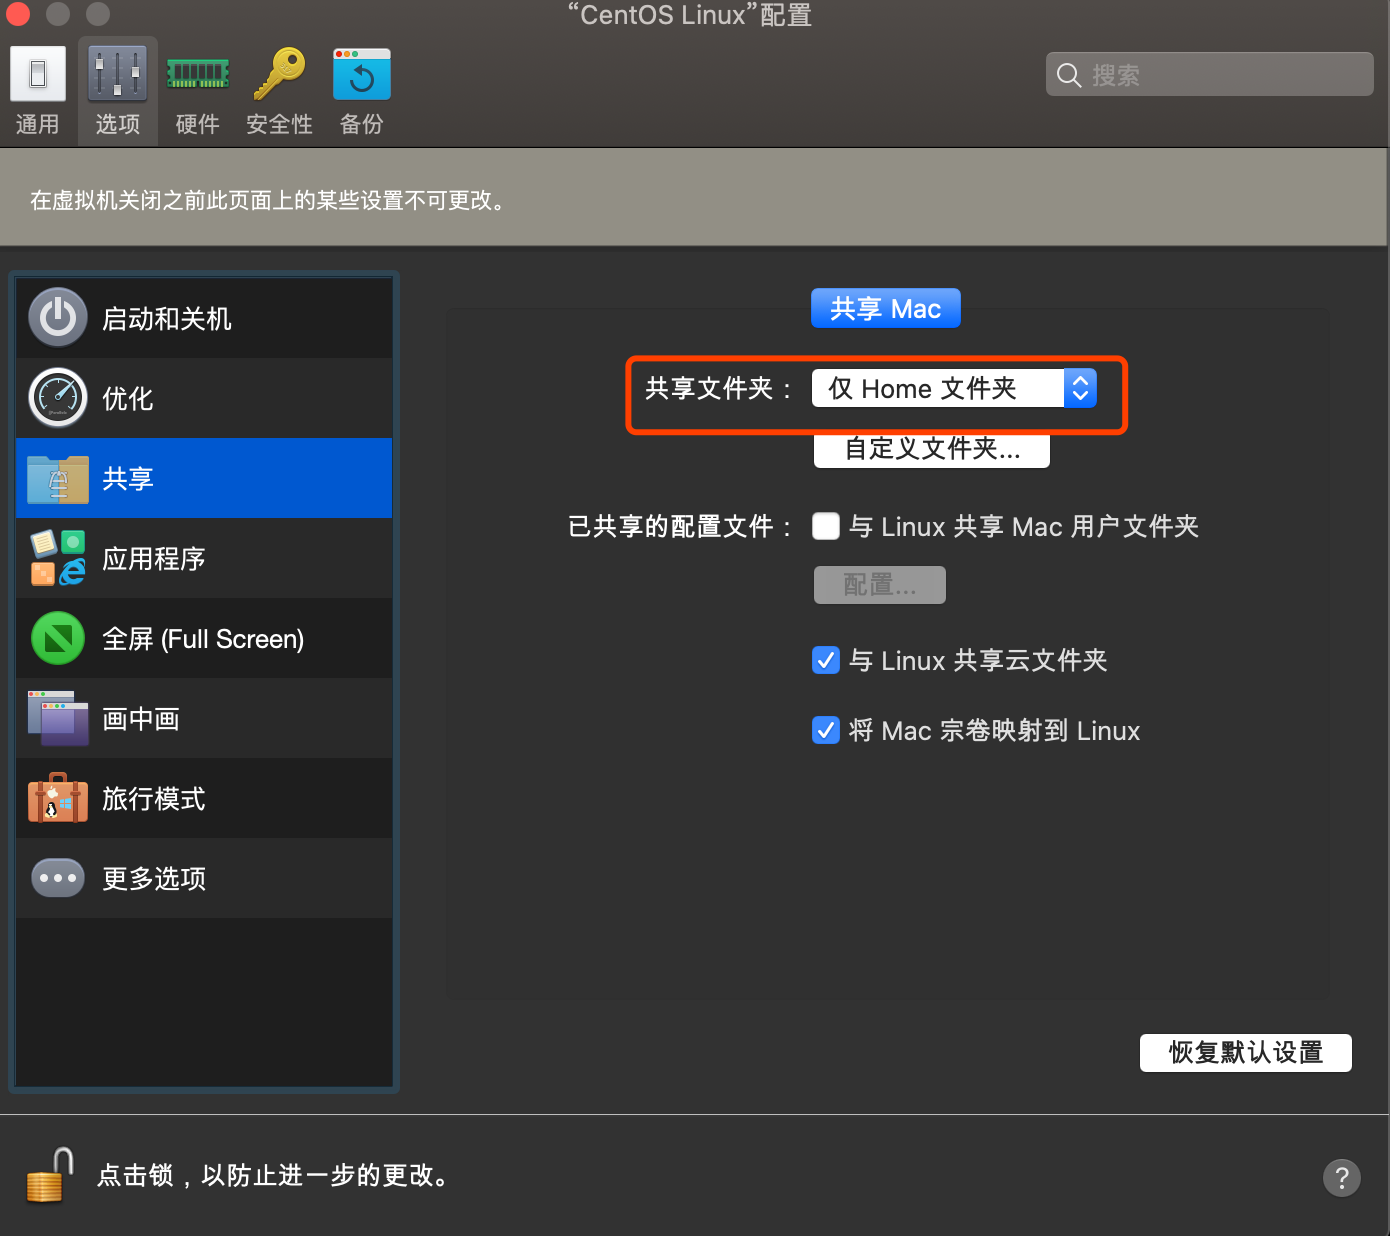
Task: Select 画中画 in the sidebar
Action: point(204,718)
